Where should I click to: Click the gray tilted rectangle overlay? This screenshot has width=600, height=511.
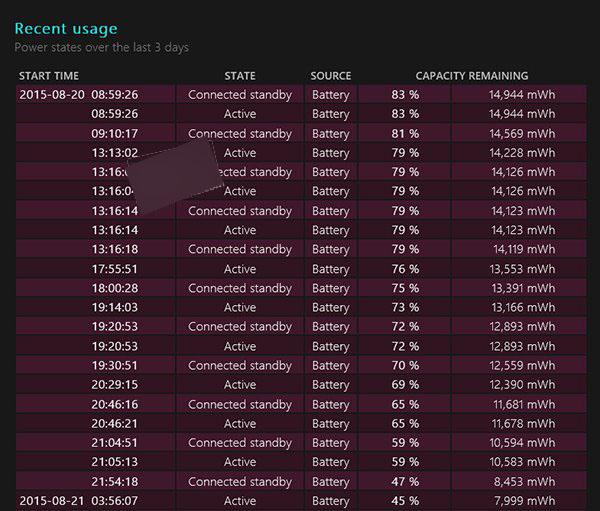[173, 177]
